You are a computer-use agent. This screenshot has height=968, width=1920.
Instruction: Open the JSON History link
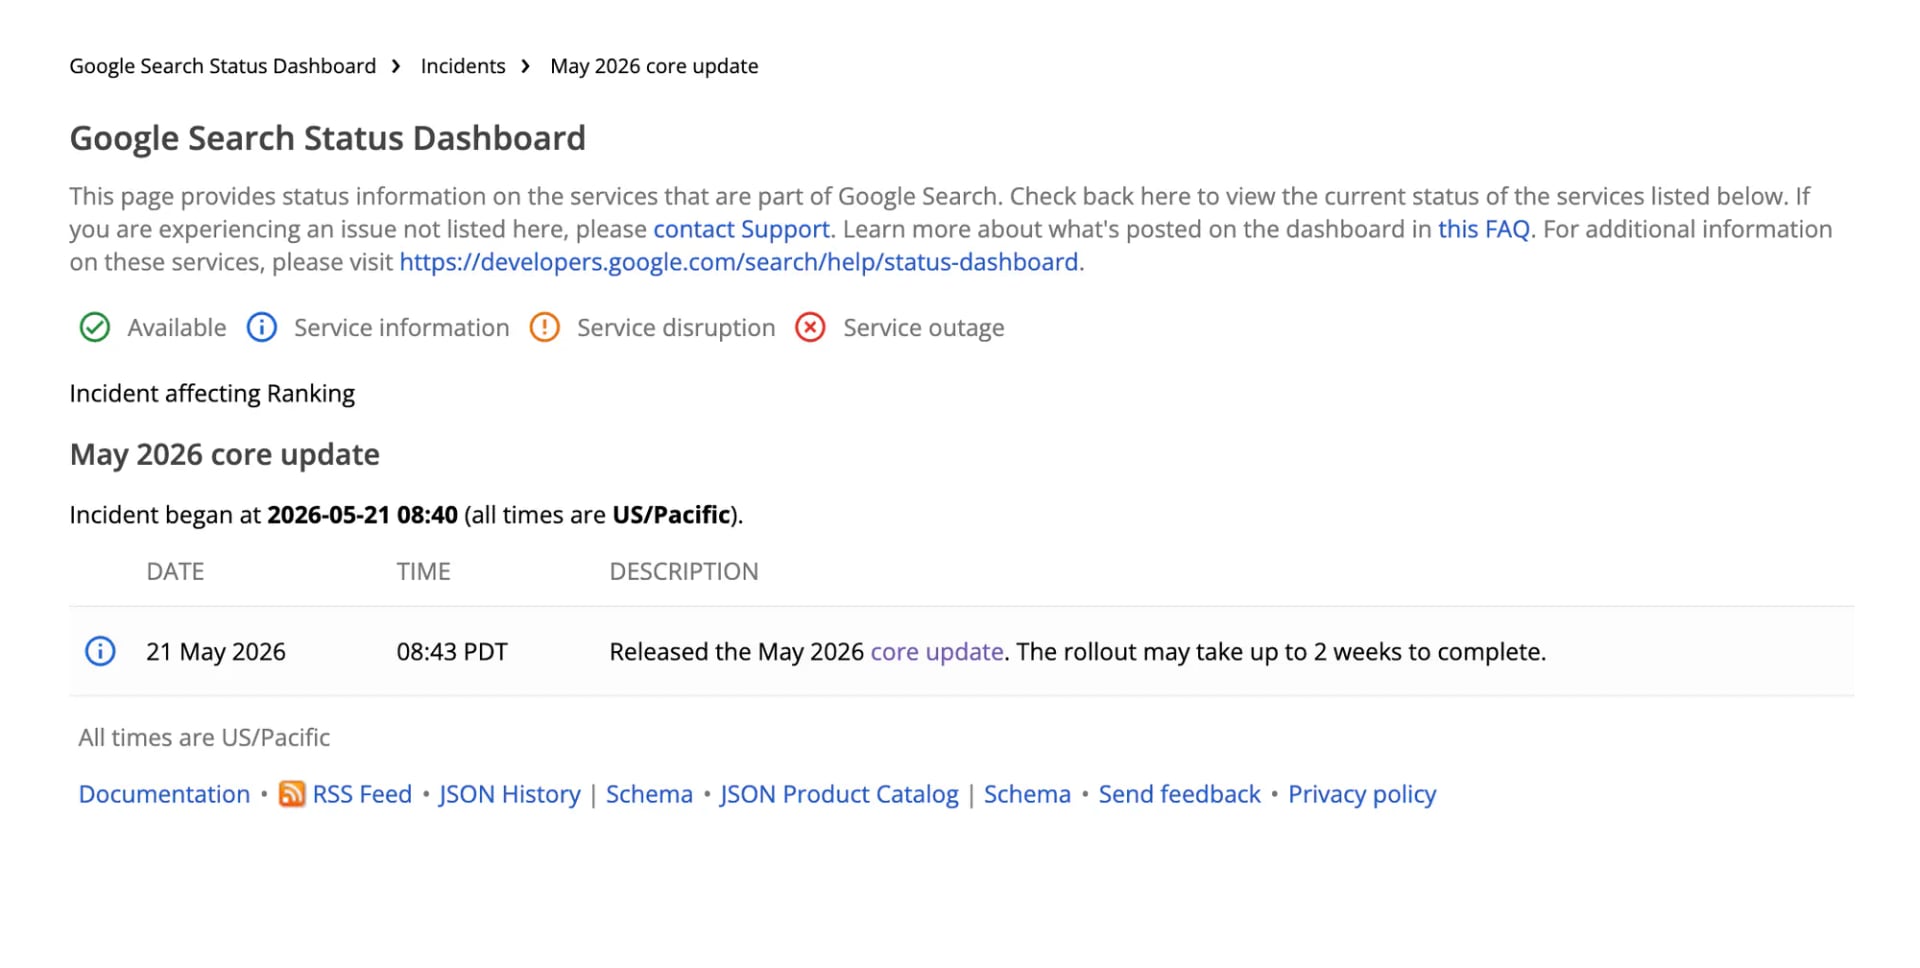click(510, 794)
